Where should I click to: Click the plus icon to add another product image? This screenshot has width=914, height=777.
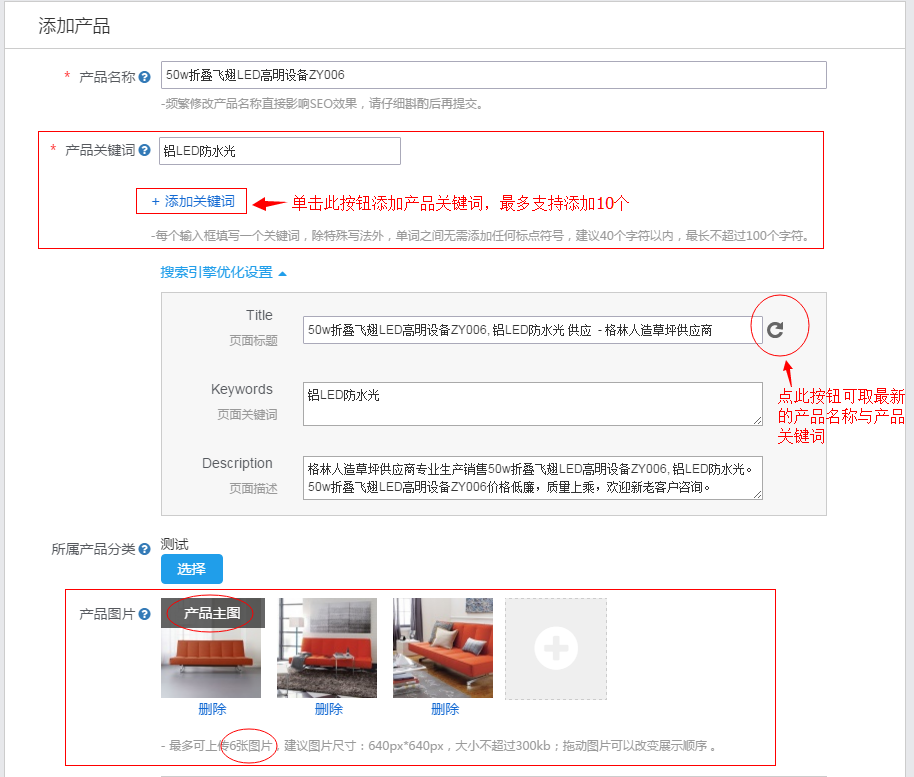pos(555,648)
